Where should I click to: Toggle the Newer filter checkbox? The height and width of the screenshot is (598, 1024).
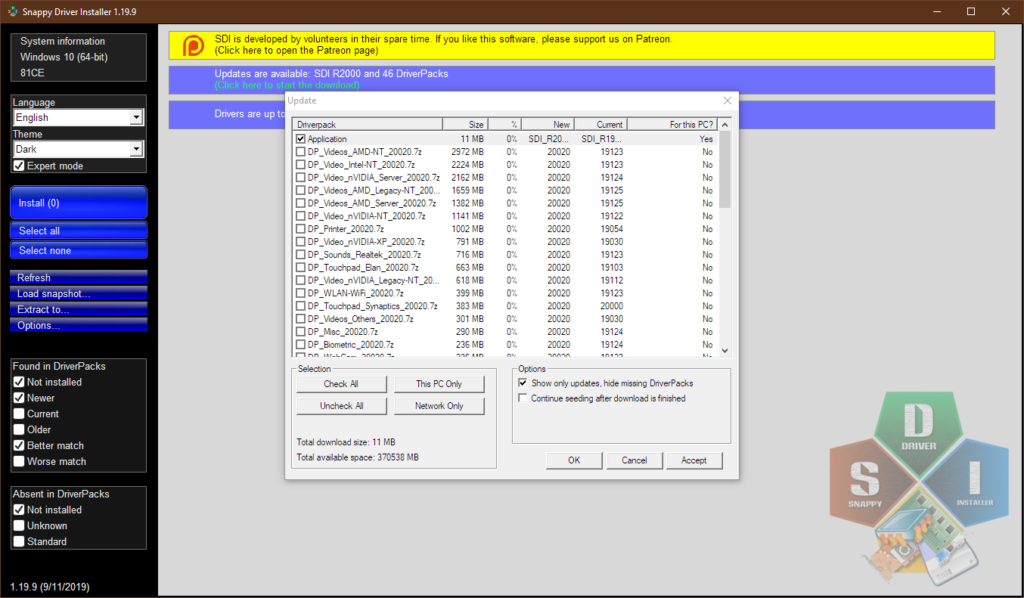(19, 398)
